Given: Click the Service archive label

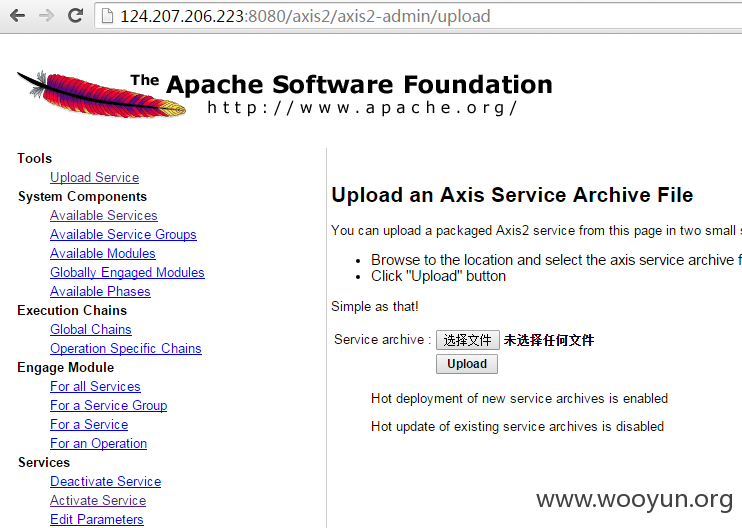Looking at the screenshot, I should (382, 340).
